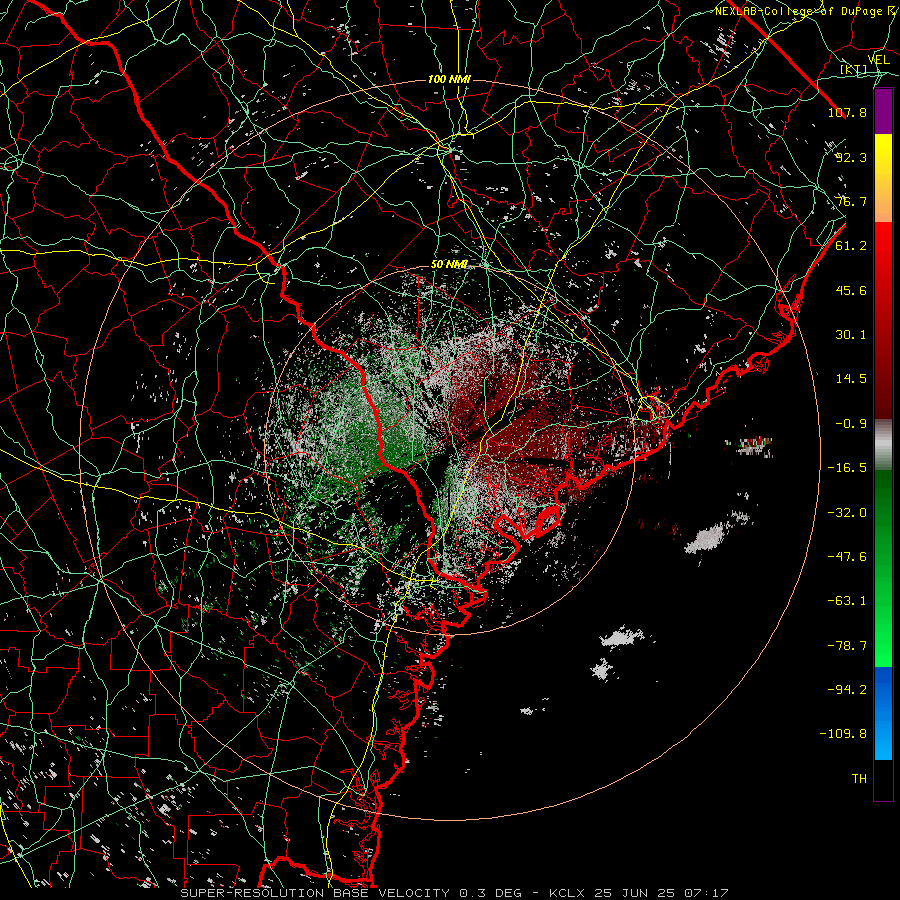Click the 45.6 legend value
Screen dimensions: 900x900
point(851,290)
